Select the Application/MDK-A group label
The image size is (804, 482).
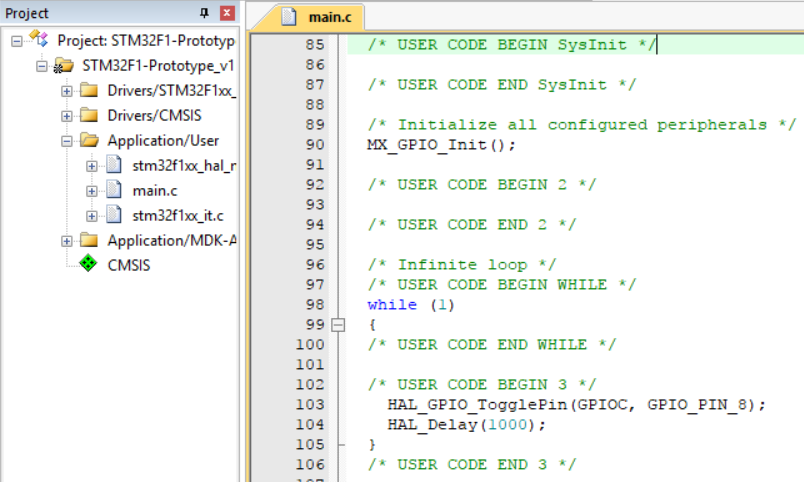(172, 240)
